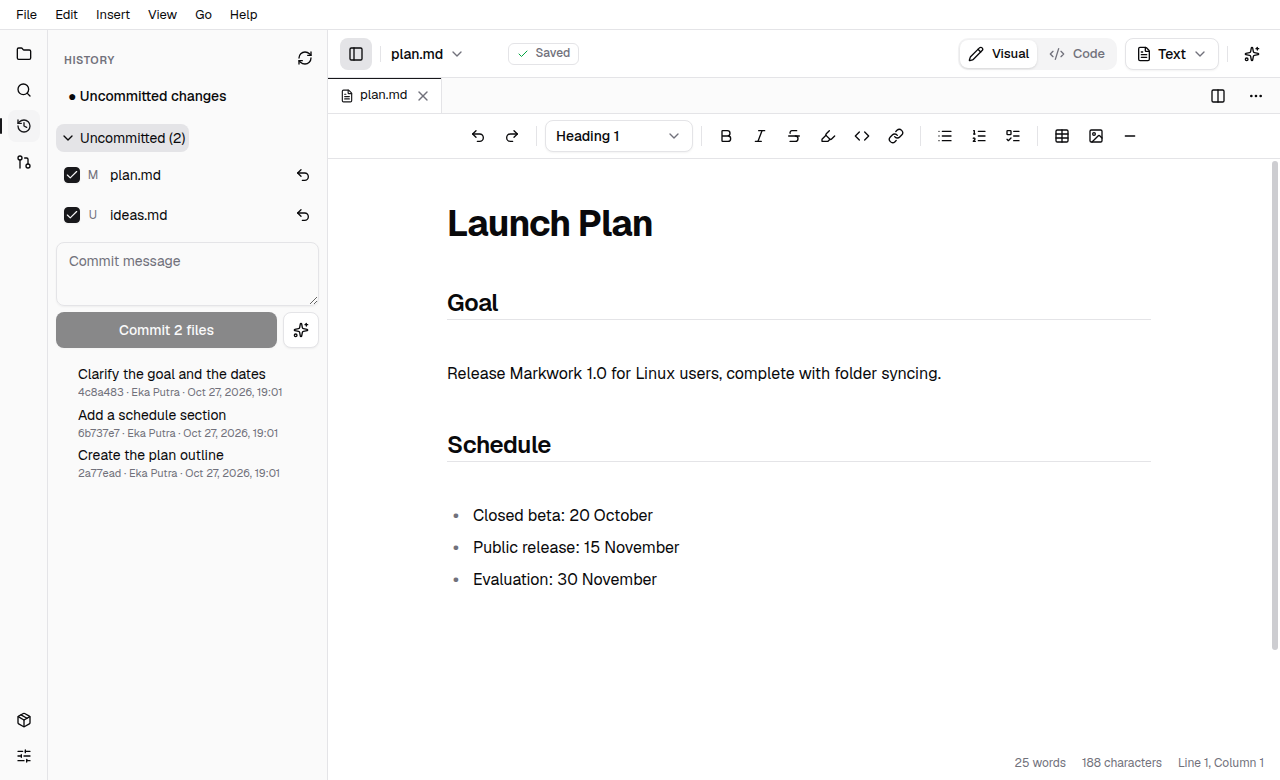Insert a link using toolbar icon
The height and width of the screenshot is (780, 1280).
coord(896,136)
